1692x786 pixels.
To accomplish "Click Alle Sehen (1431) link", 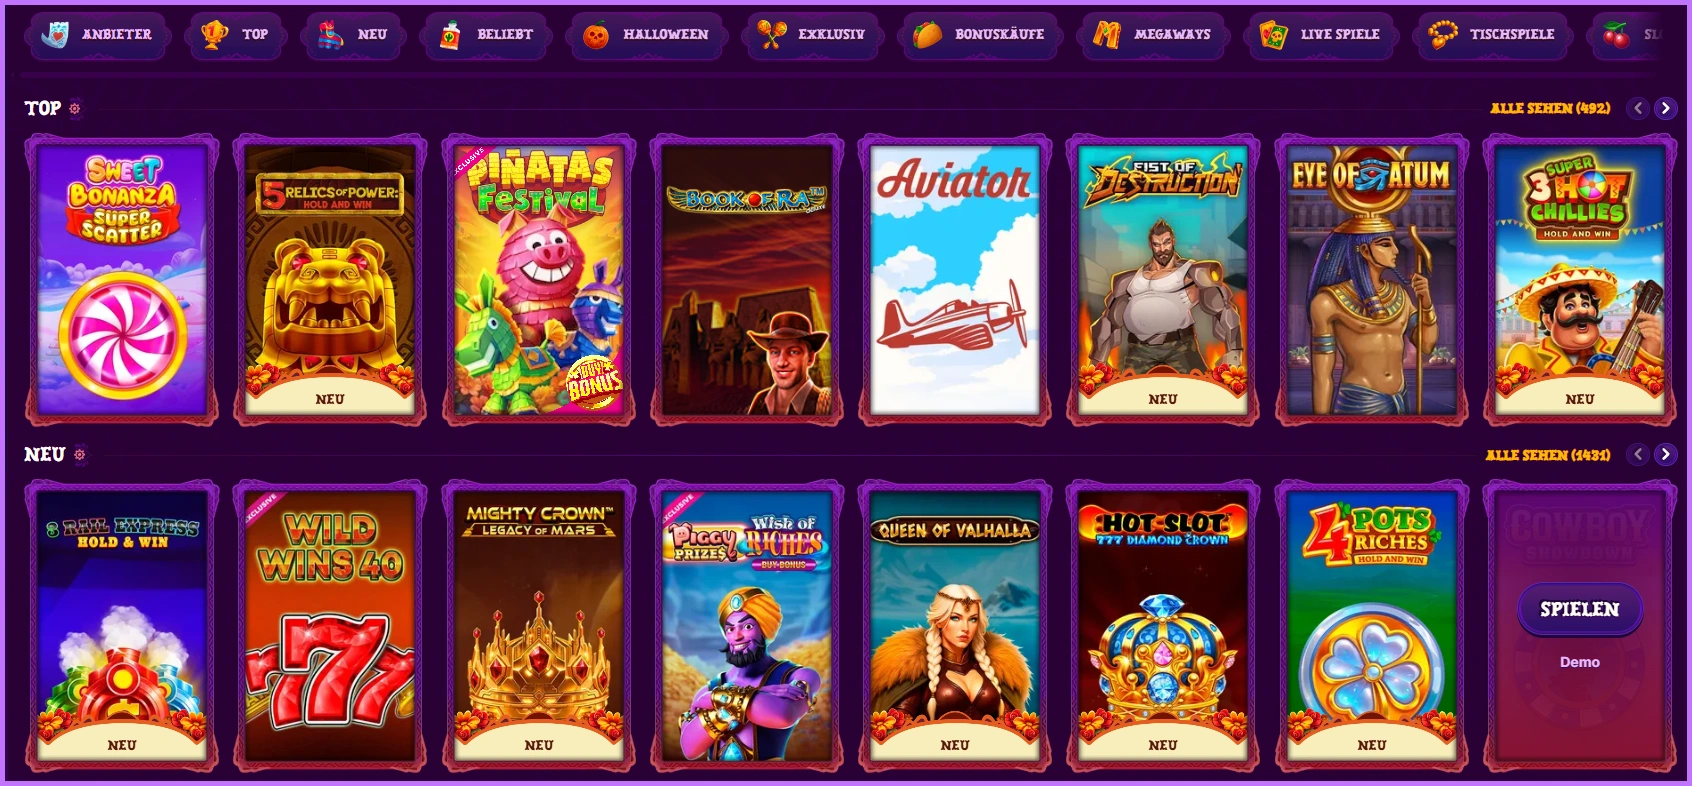I will [x=1548, y=455].
